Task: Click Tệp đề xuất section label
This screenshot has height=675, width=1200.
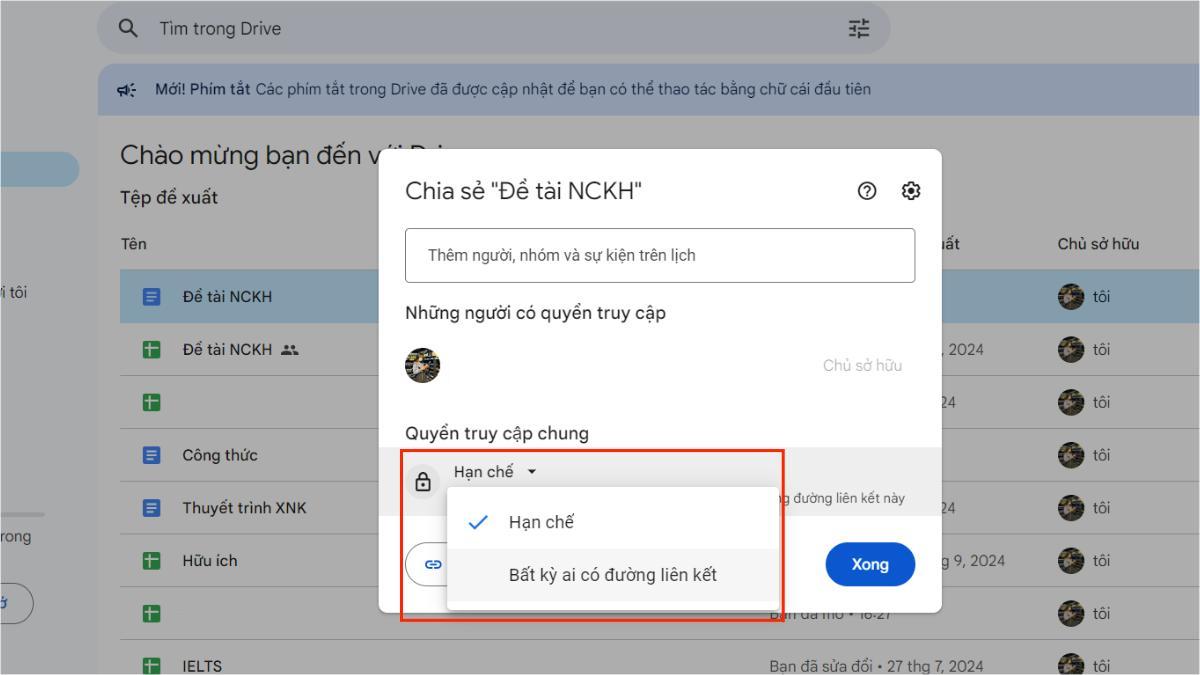Action: (169, 198)
